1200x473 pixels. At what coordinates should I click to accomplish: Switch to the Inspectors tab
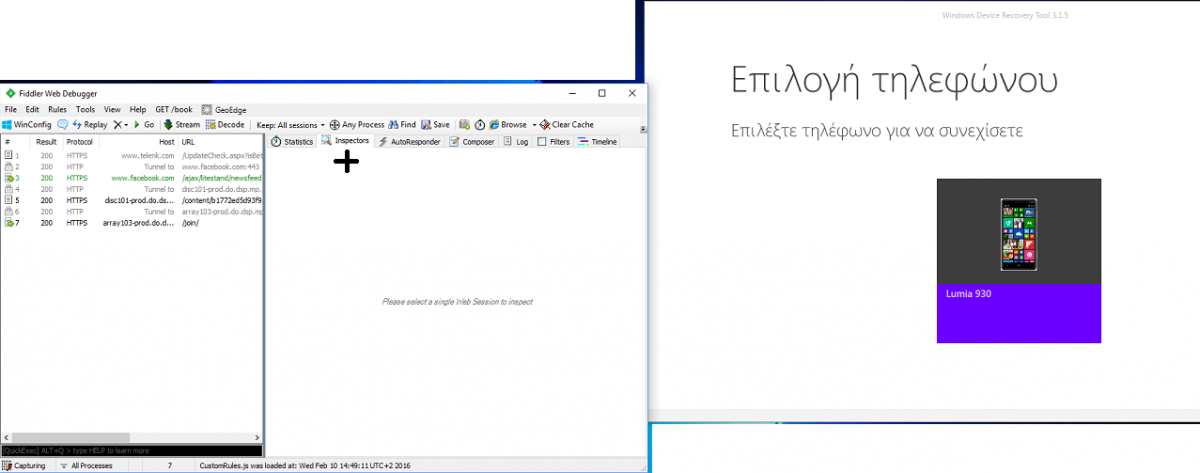pyautogui.click(x=346, y=141)
